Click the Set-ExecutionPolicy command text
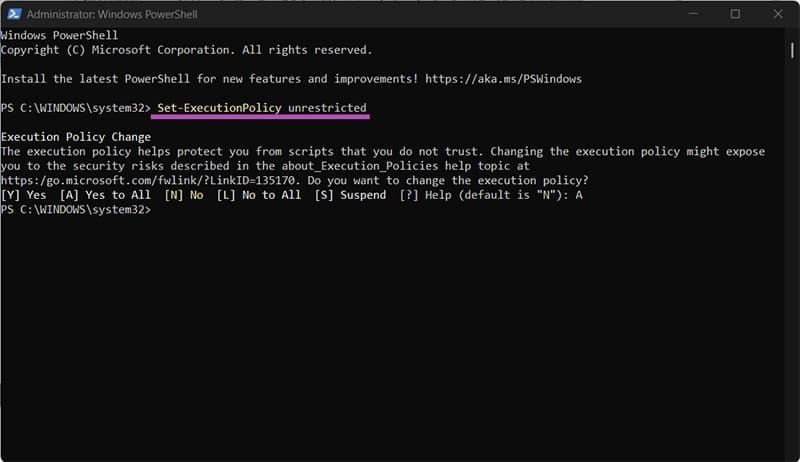800x462 pixels. [217, 107]
